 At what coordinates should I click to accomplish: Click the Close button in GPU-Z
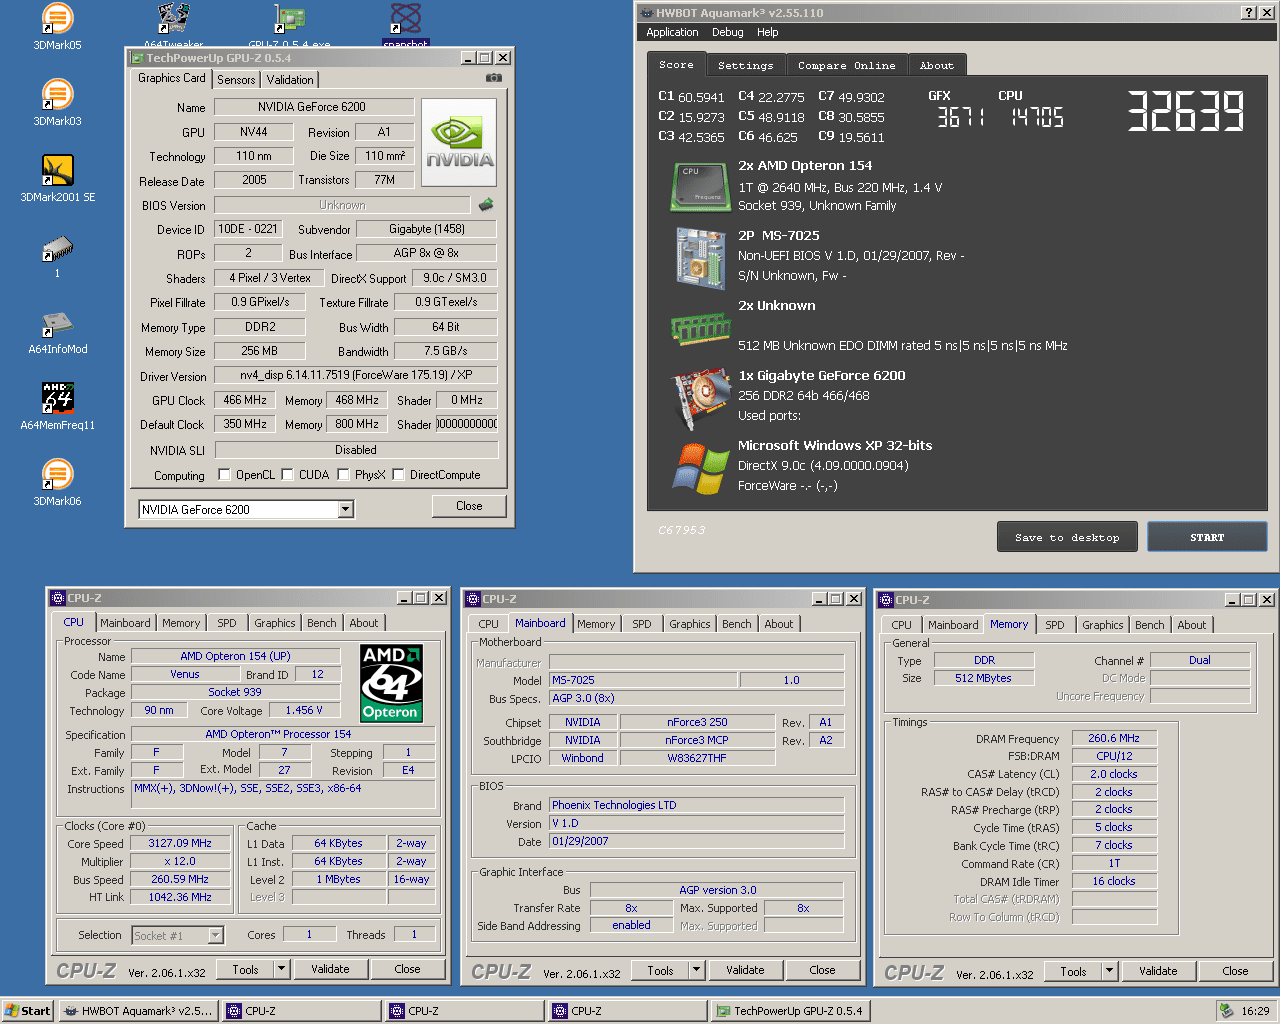point(469,506)
